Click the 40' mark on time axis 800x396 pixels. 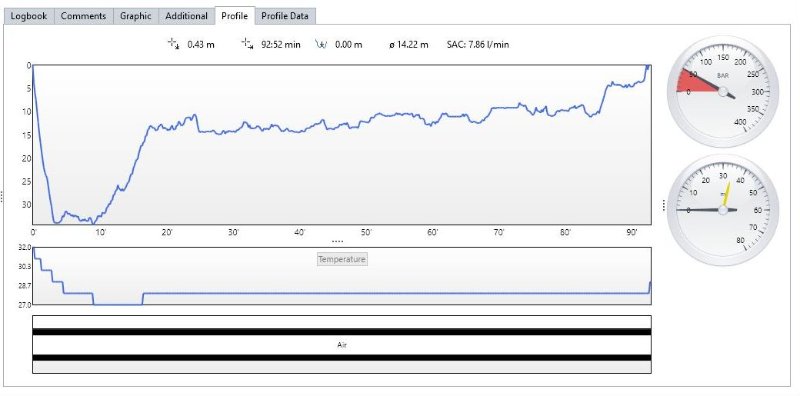(x=299, y=232)
